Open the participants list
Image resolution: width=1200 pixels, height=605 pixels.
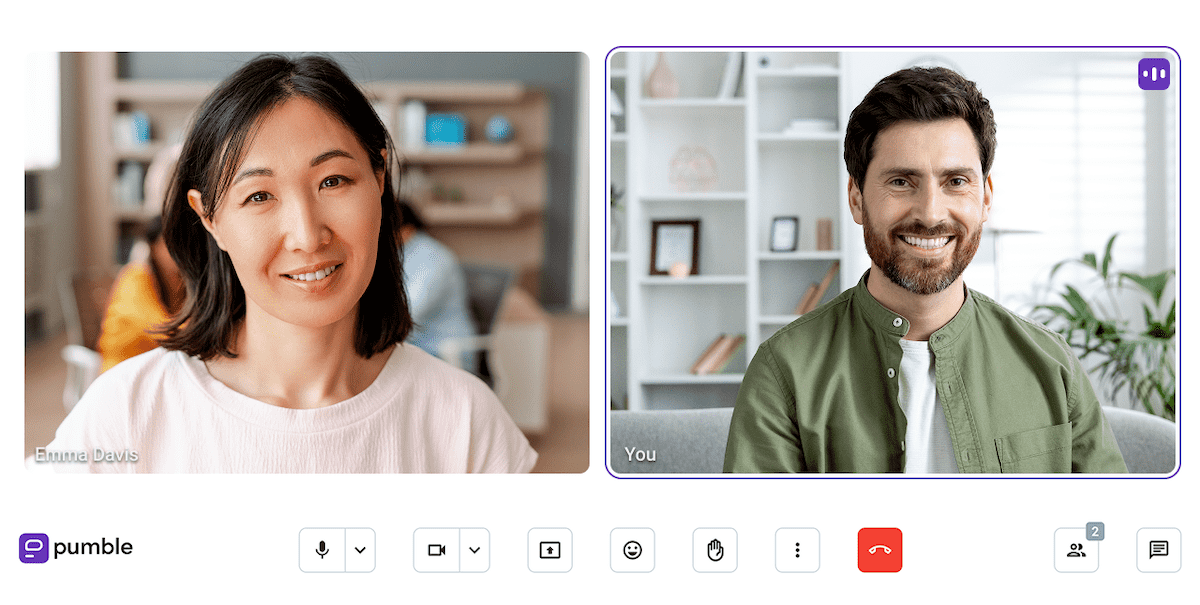point(1076,549)
